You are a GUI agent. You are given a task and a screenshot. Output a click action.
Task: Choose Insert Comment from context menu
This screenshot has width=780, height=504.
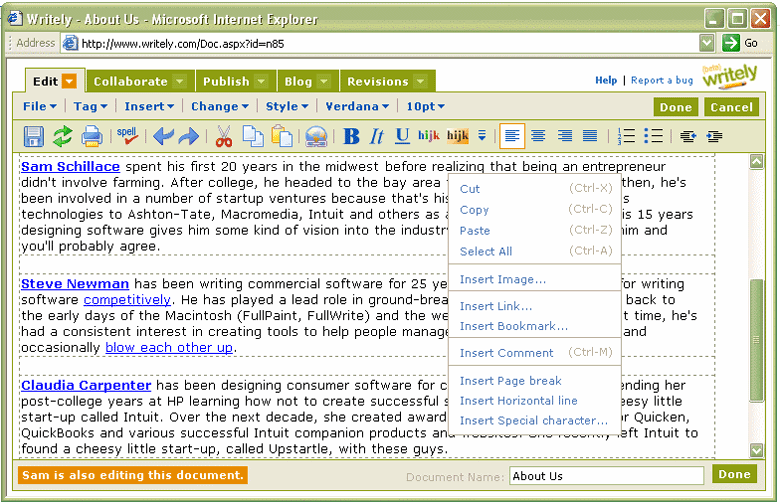535,353
